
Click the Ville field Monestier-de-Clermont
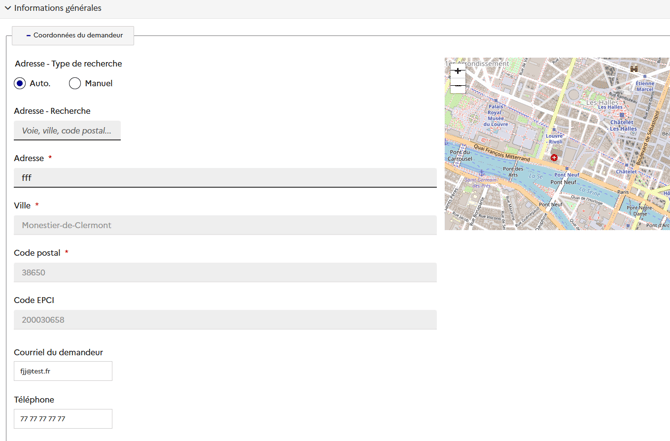(225, 225)
